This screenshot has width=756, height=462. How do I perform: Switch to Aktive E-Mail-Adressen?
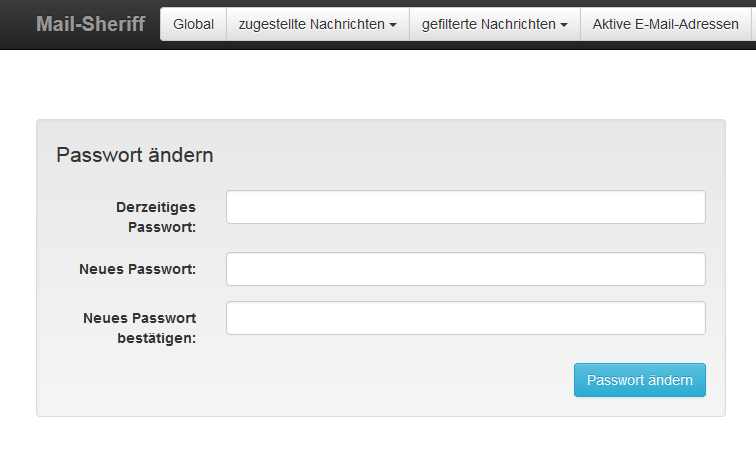[x=665, y=24]
